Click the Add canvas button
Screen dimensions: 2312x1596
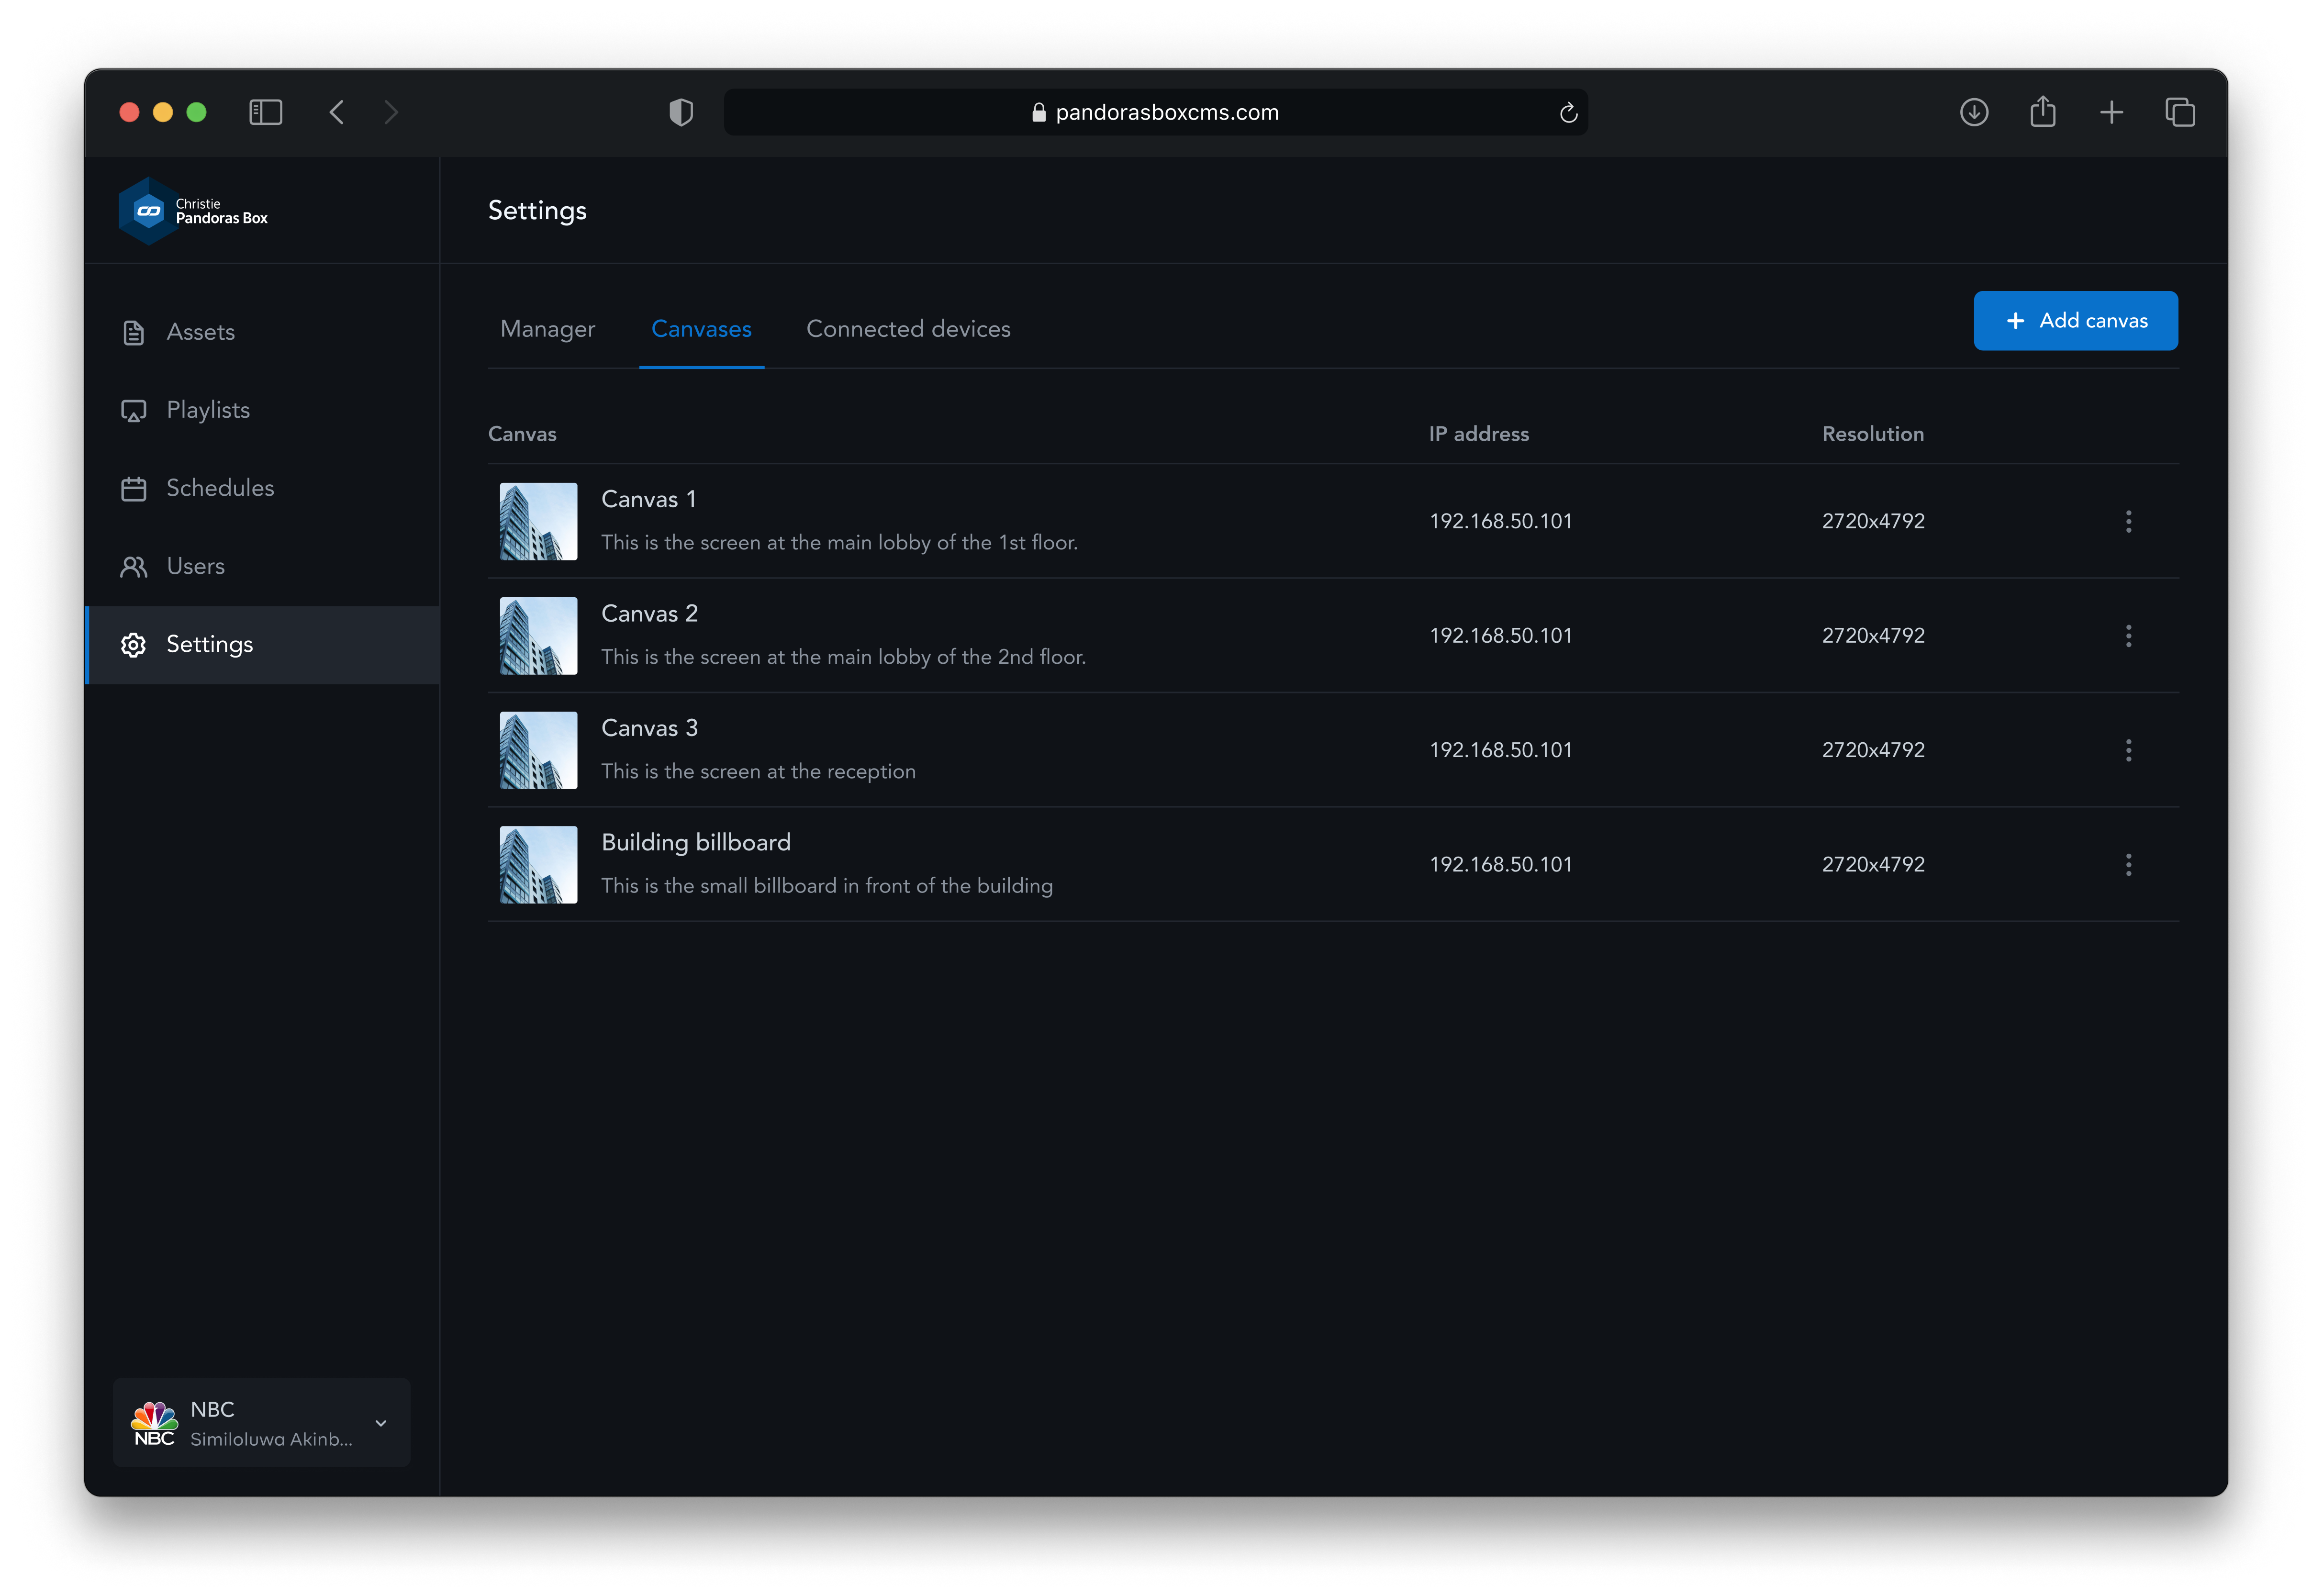2075,321
